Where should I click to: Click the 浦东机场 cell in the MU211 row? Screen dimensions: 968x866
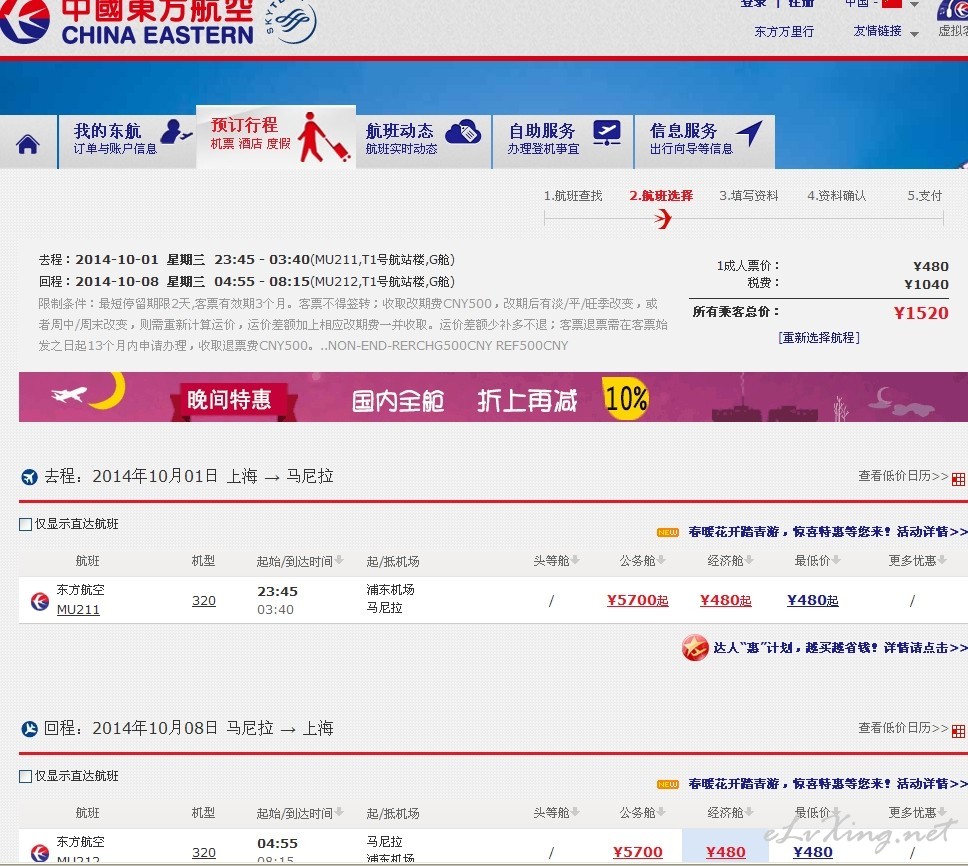[390, 589]
